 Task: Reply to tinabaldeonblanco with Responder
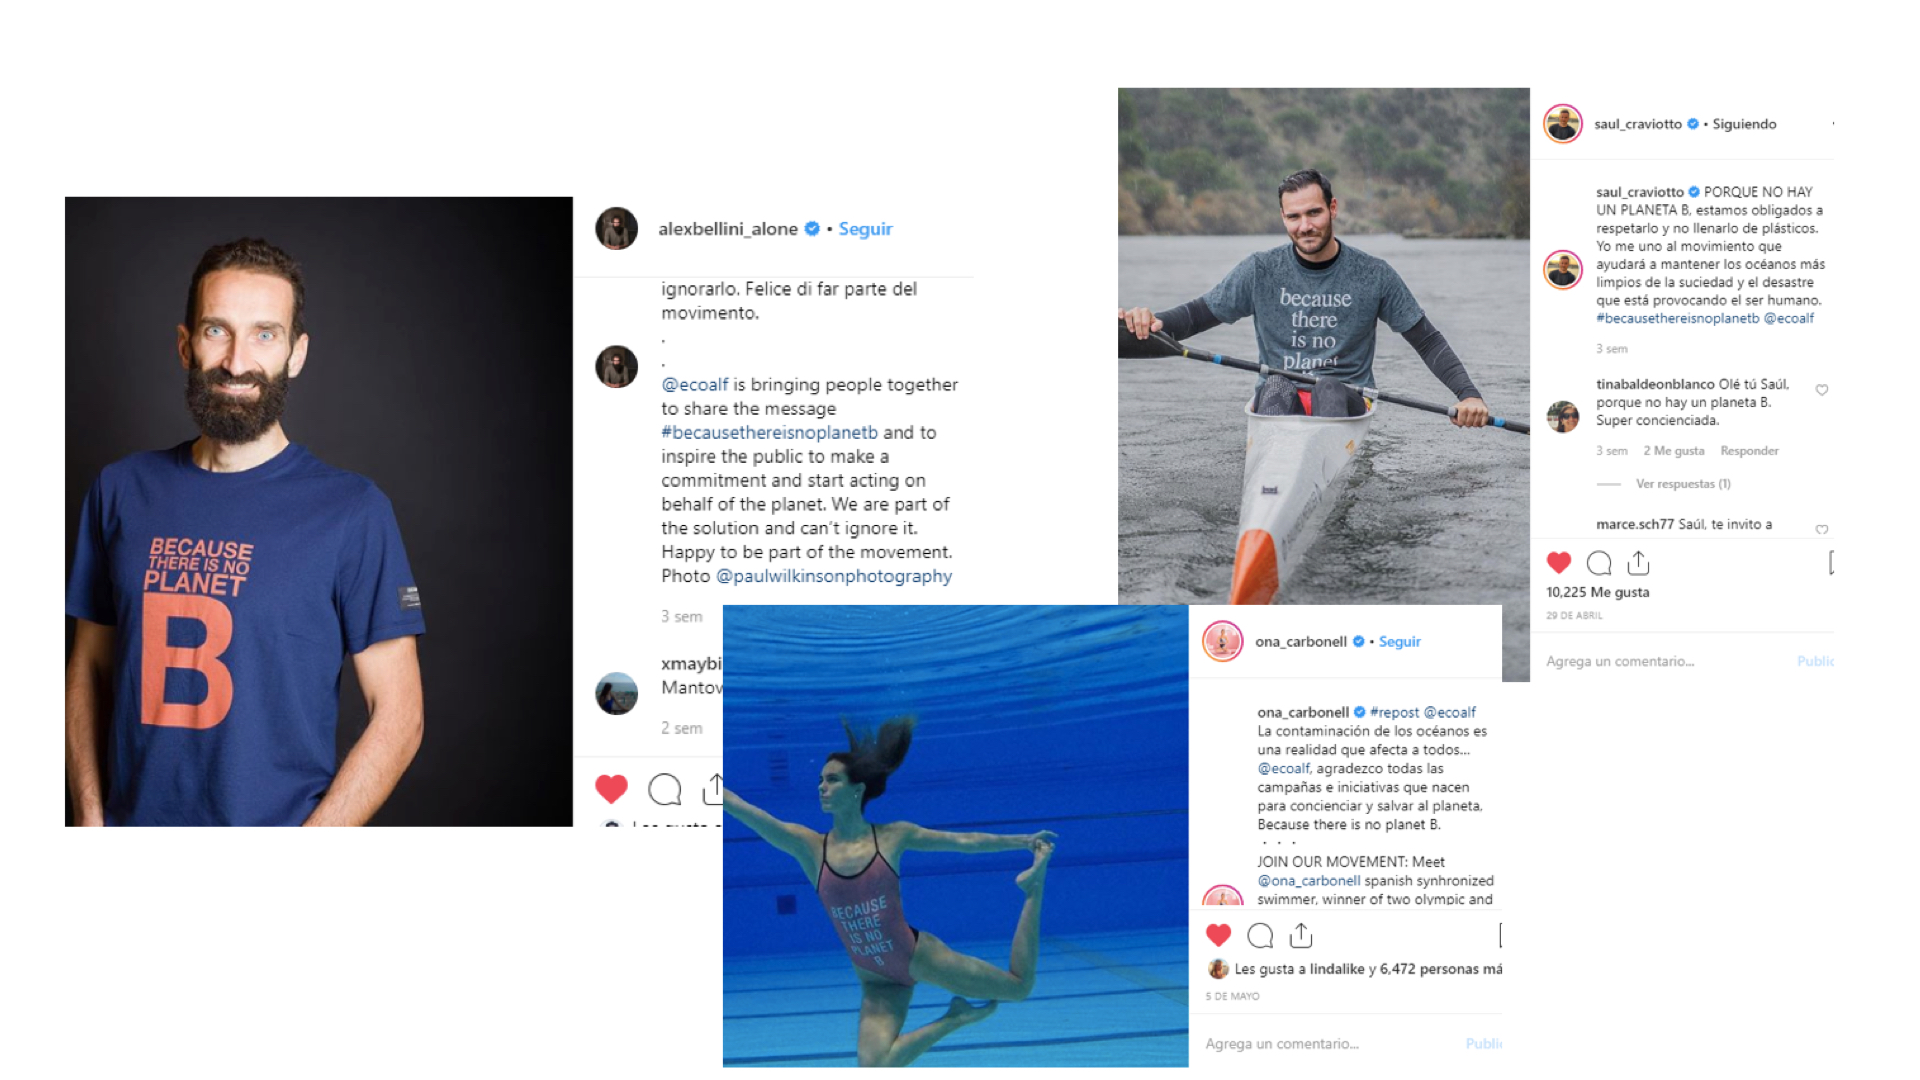click(x=1749, y=451)
